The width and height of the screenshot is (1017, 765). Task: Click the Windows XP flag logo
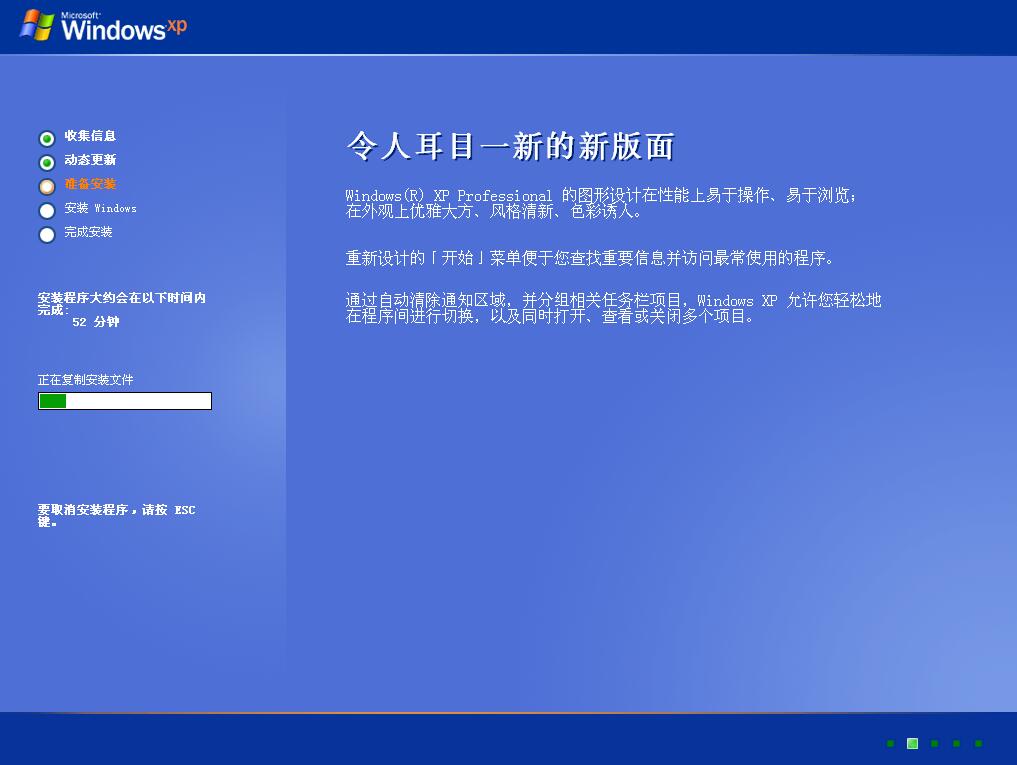click(x=38, y=26)
